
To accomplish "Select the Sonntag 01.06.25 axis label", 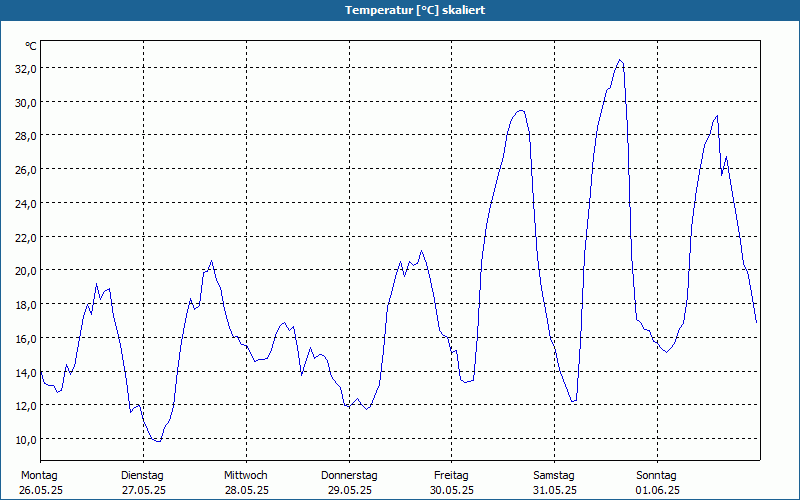I will click(x=657, y=483).
